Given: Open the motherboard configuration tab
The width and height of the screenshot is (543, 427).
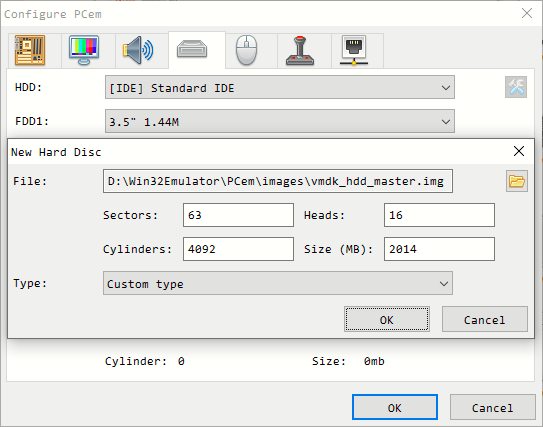Looking at the screenshot, I should (30, 50).
